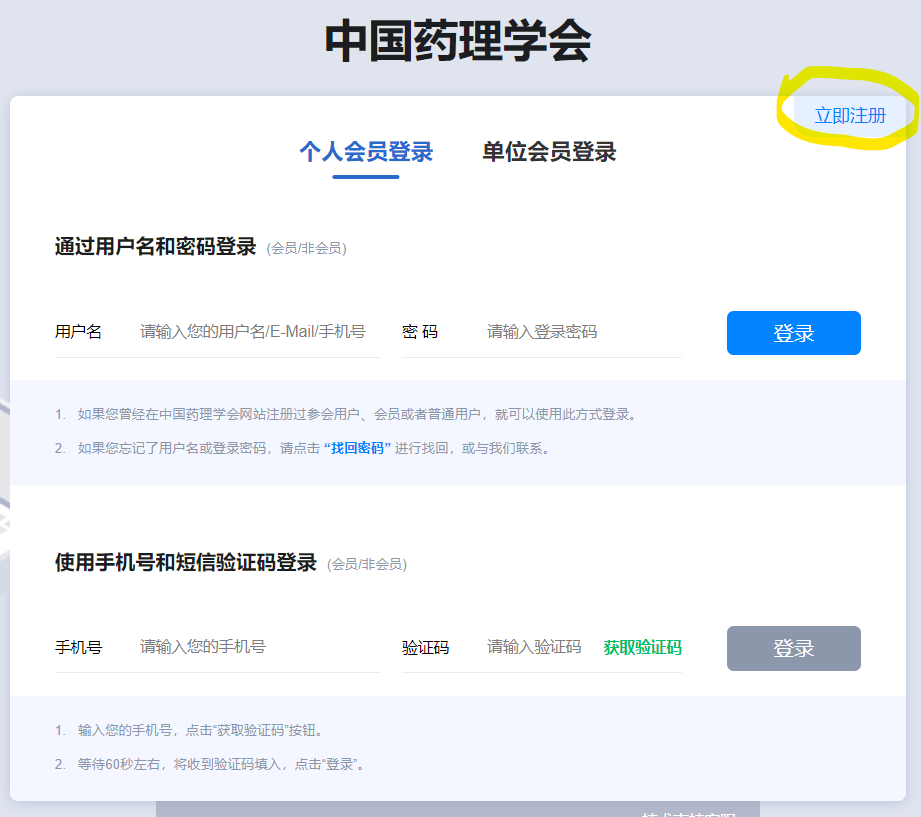Open the 找回密码 link
This screenshot has height=817, width=921.
point(357,449)
